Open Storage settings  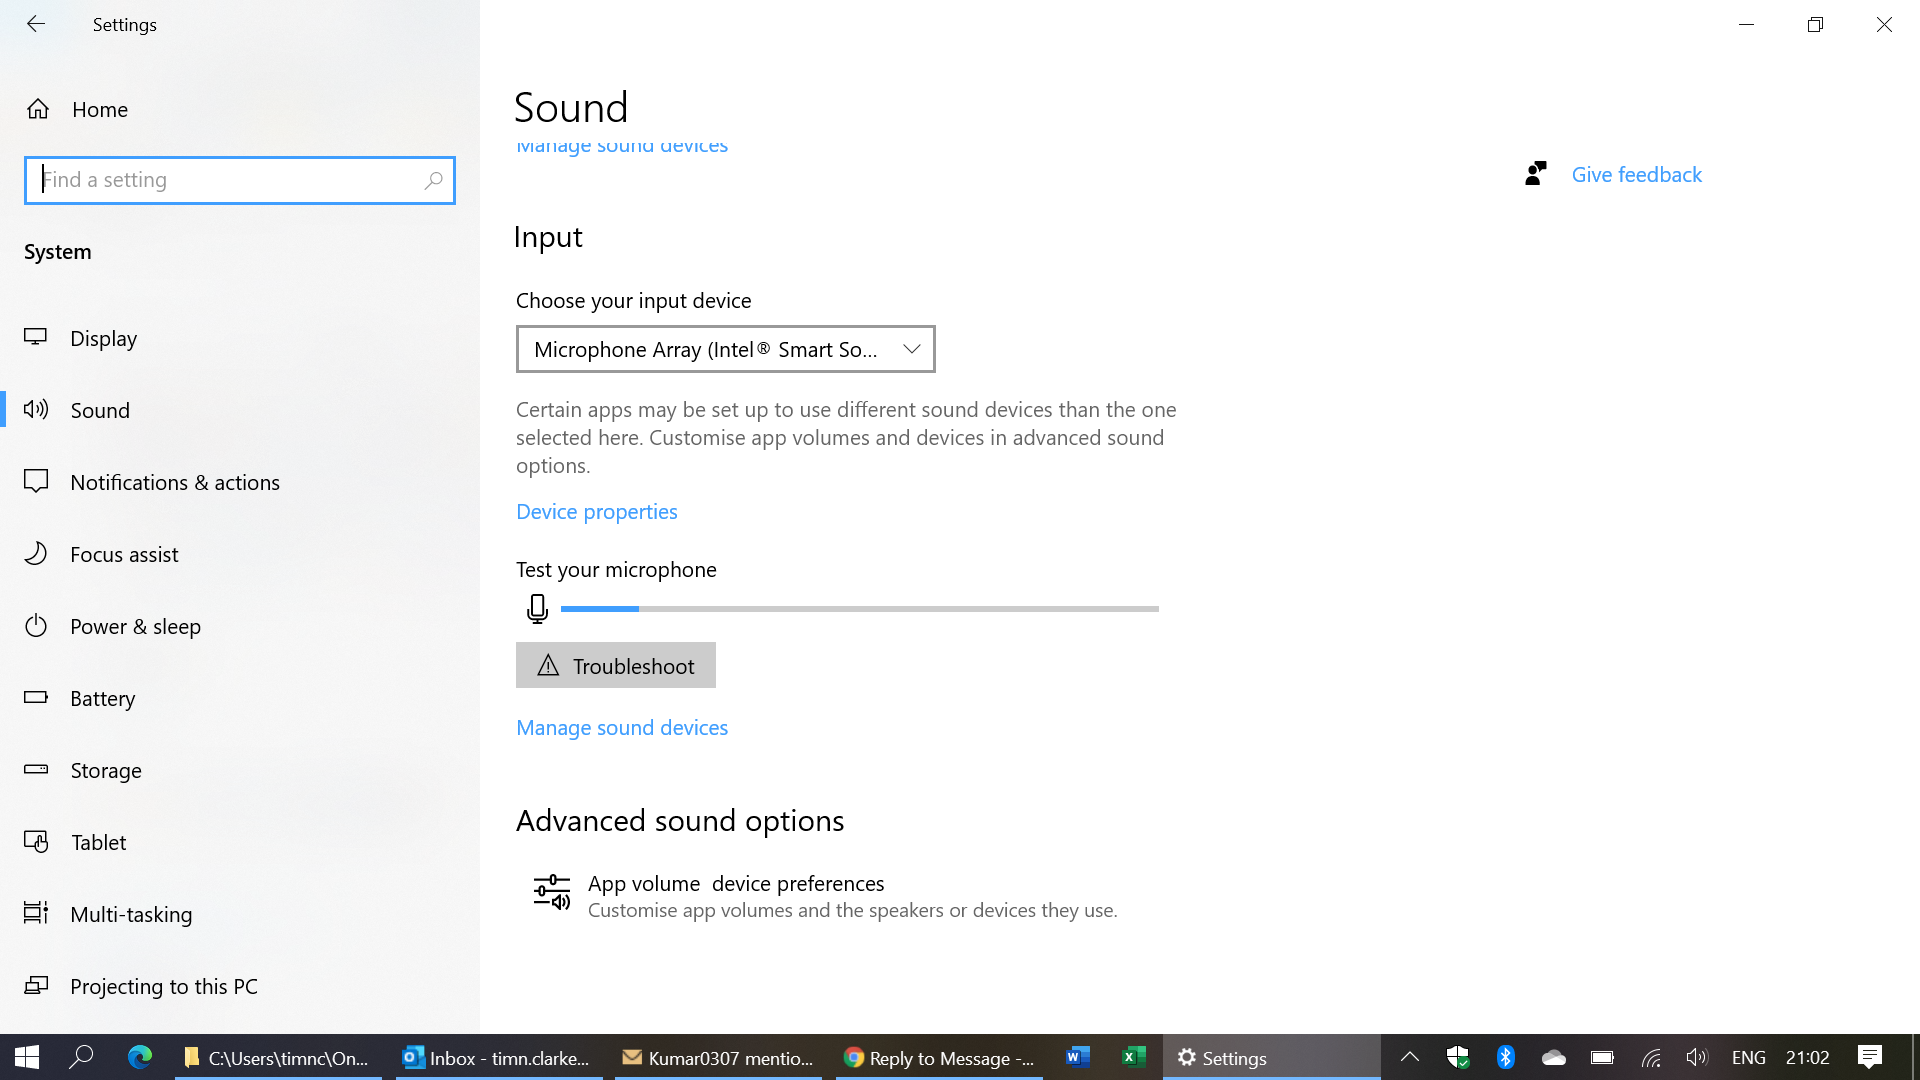(106, 770)
